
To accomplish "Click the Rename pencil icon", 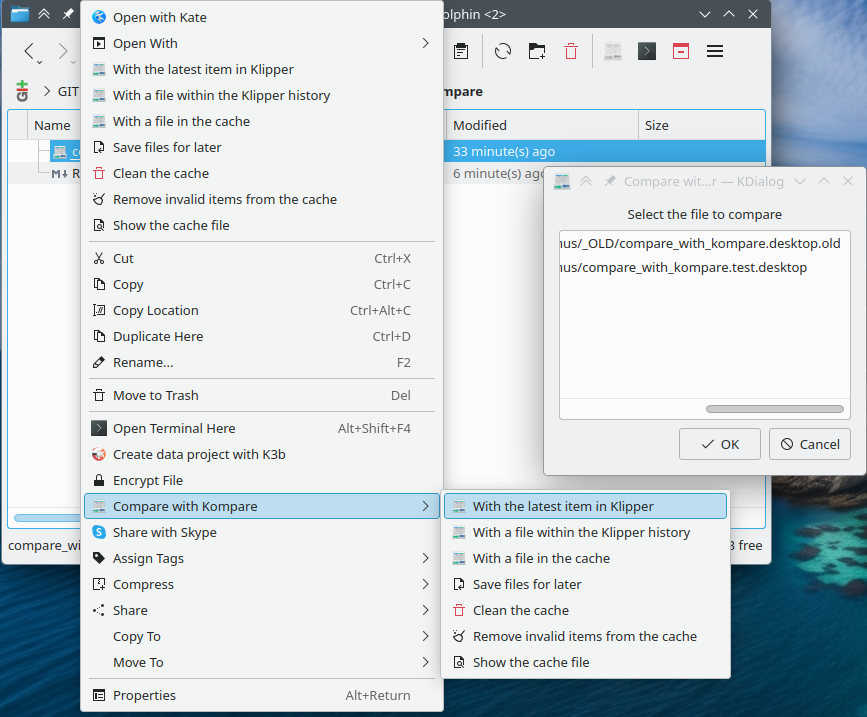I will 99,363.
